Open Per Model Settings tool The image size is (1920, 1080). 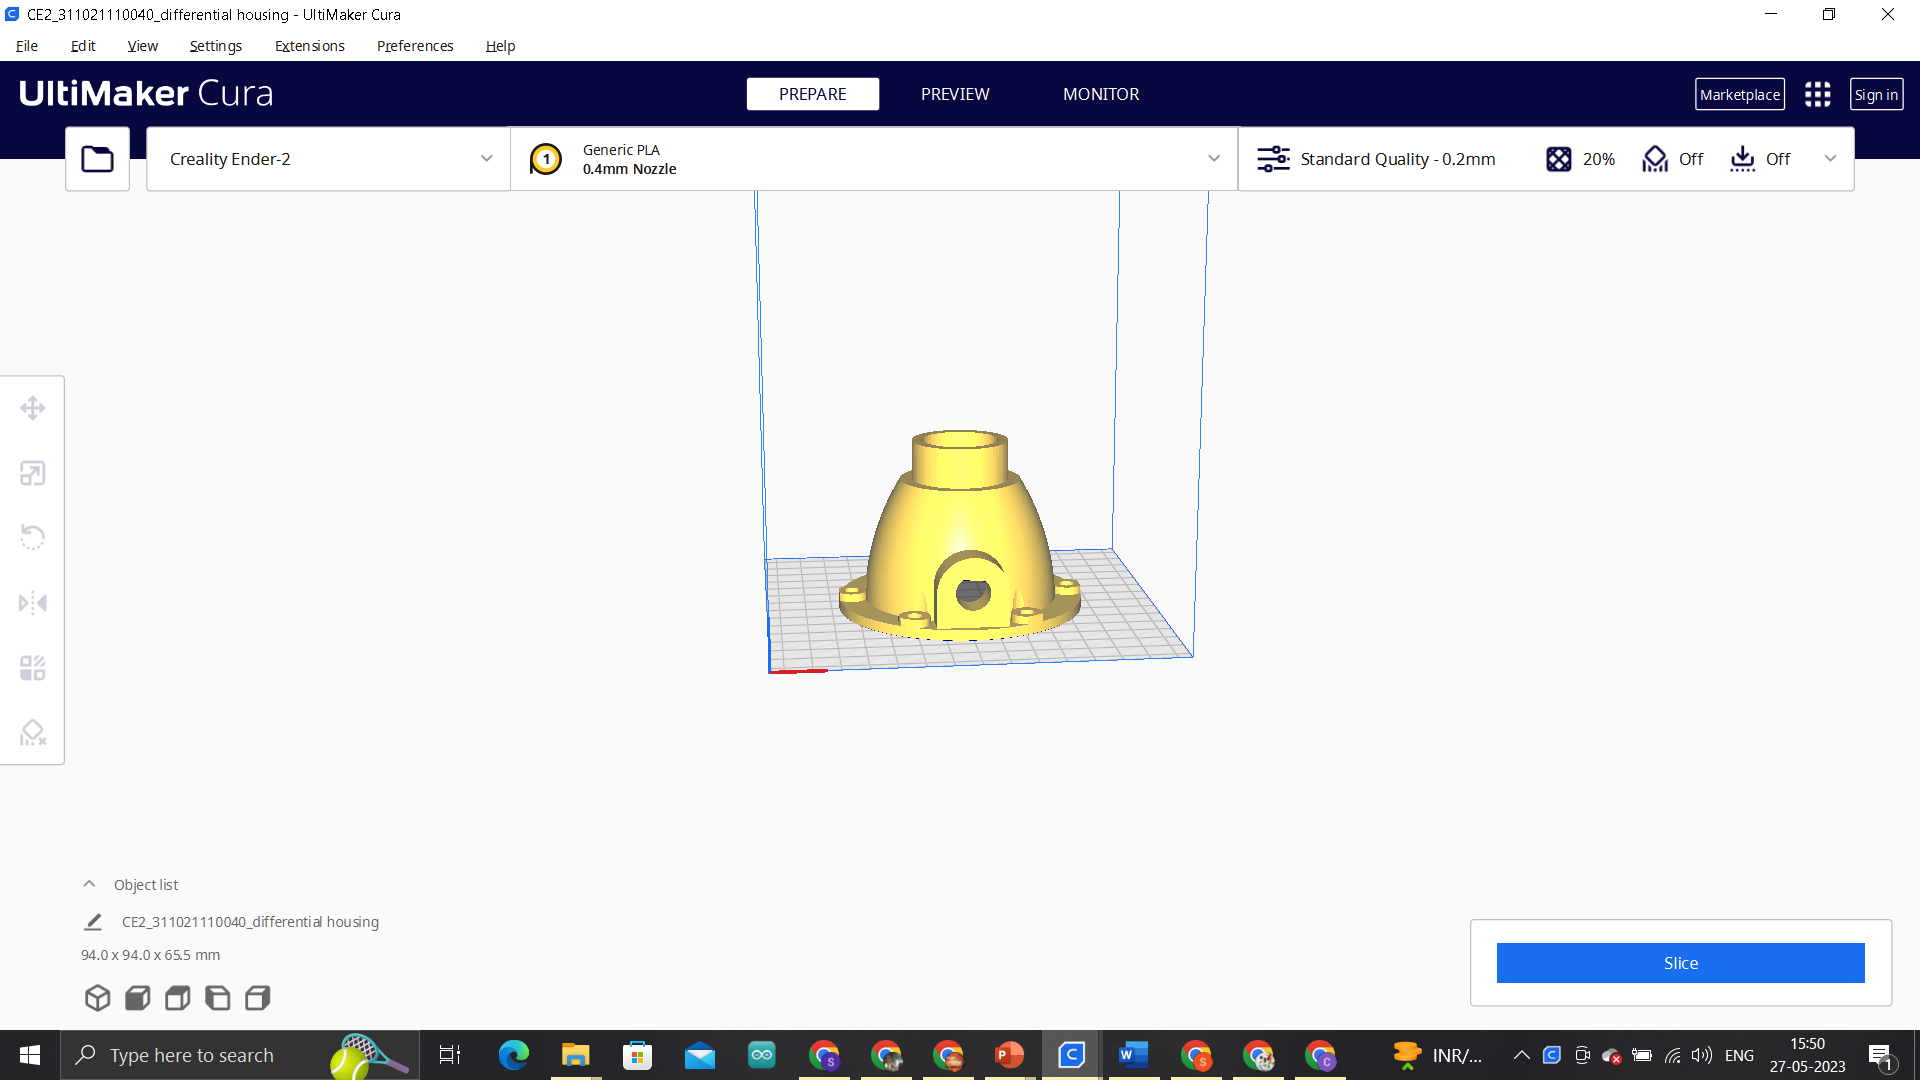[32, 668]
